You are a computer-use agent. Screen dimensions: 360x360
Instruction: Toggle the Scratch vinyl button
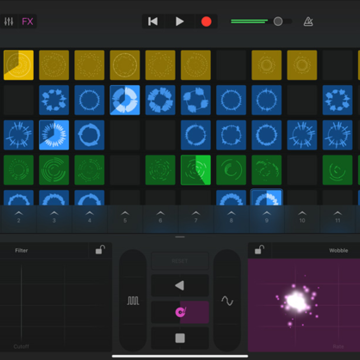180,312
